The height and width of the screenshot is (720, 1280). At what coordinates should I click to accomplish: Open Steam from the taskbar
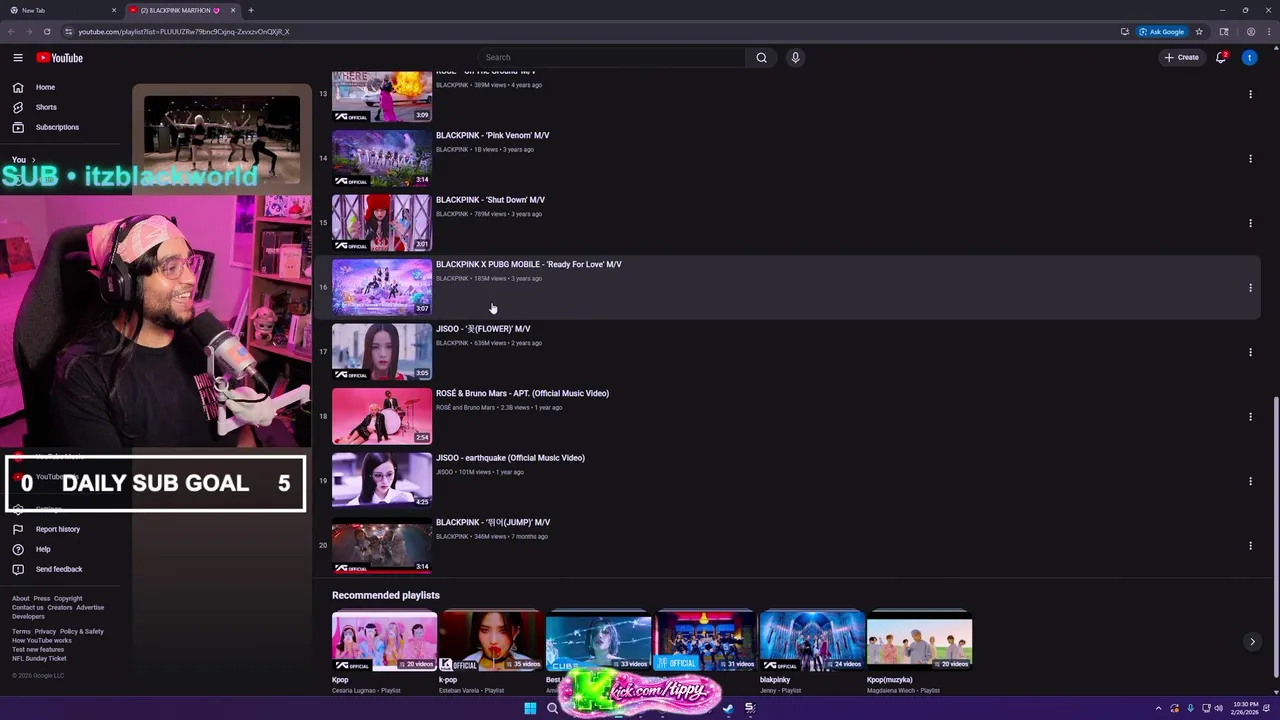[x=728, y=708]
